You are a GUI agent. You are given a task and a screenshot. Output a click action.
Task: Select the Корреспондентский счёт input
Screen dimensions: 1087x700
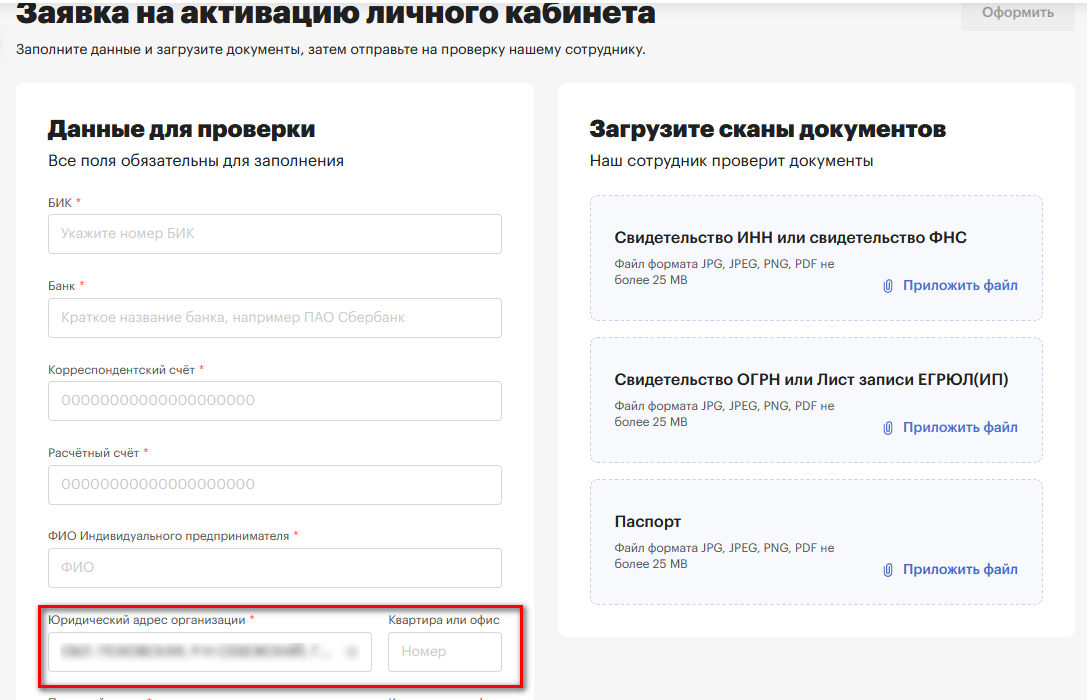pyautogui.click(x=274, y=401)
